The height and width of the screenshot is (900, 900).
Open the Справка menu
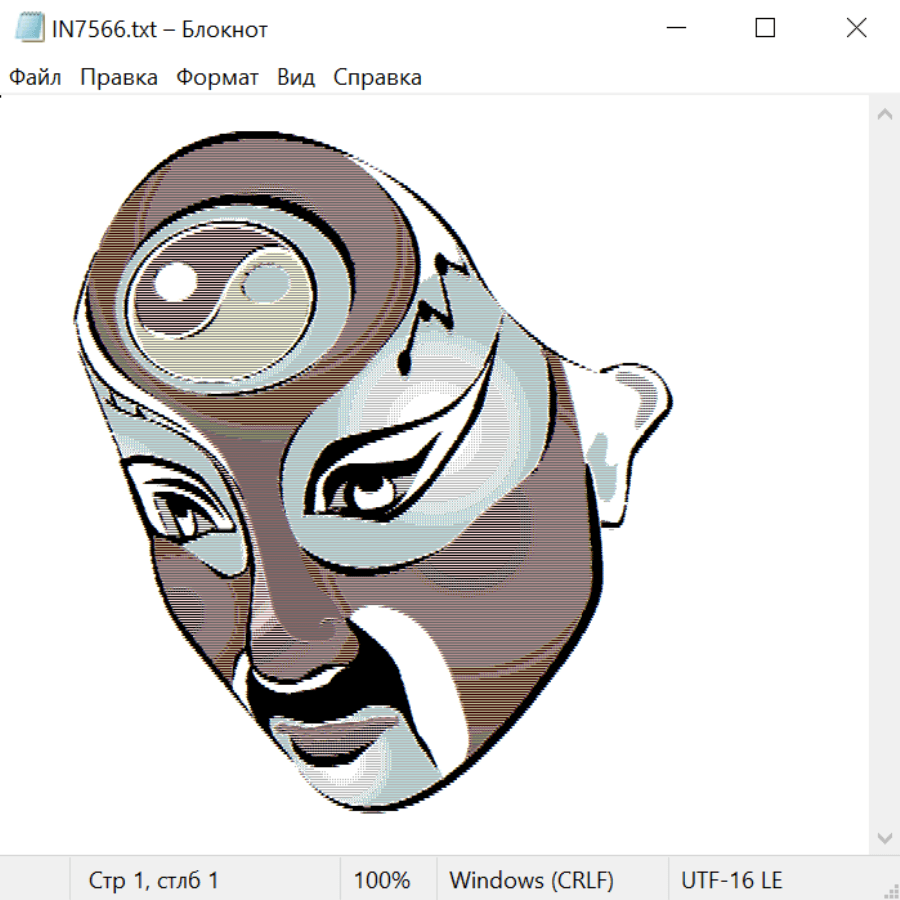(377, 78)
